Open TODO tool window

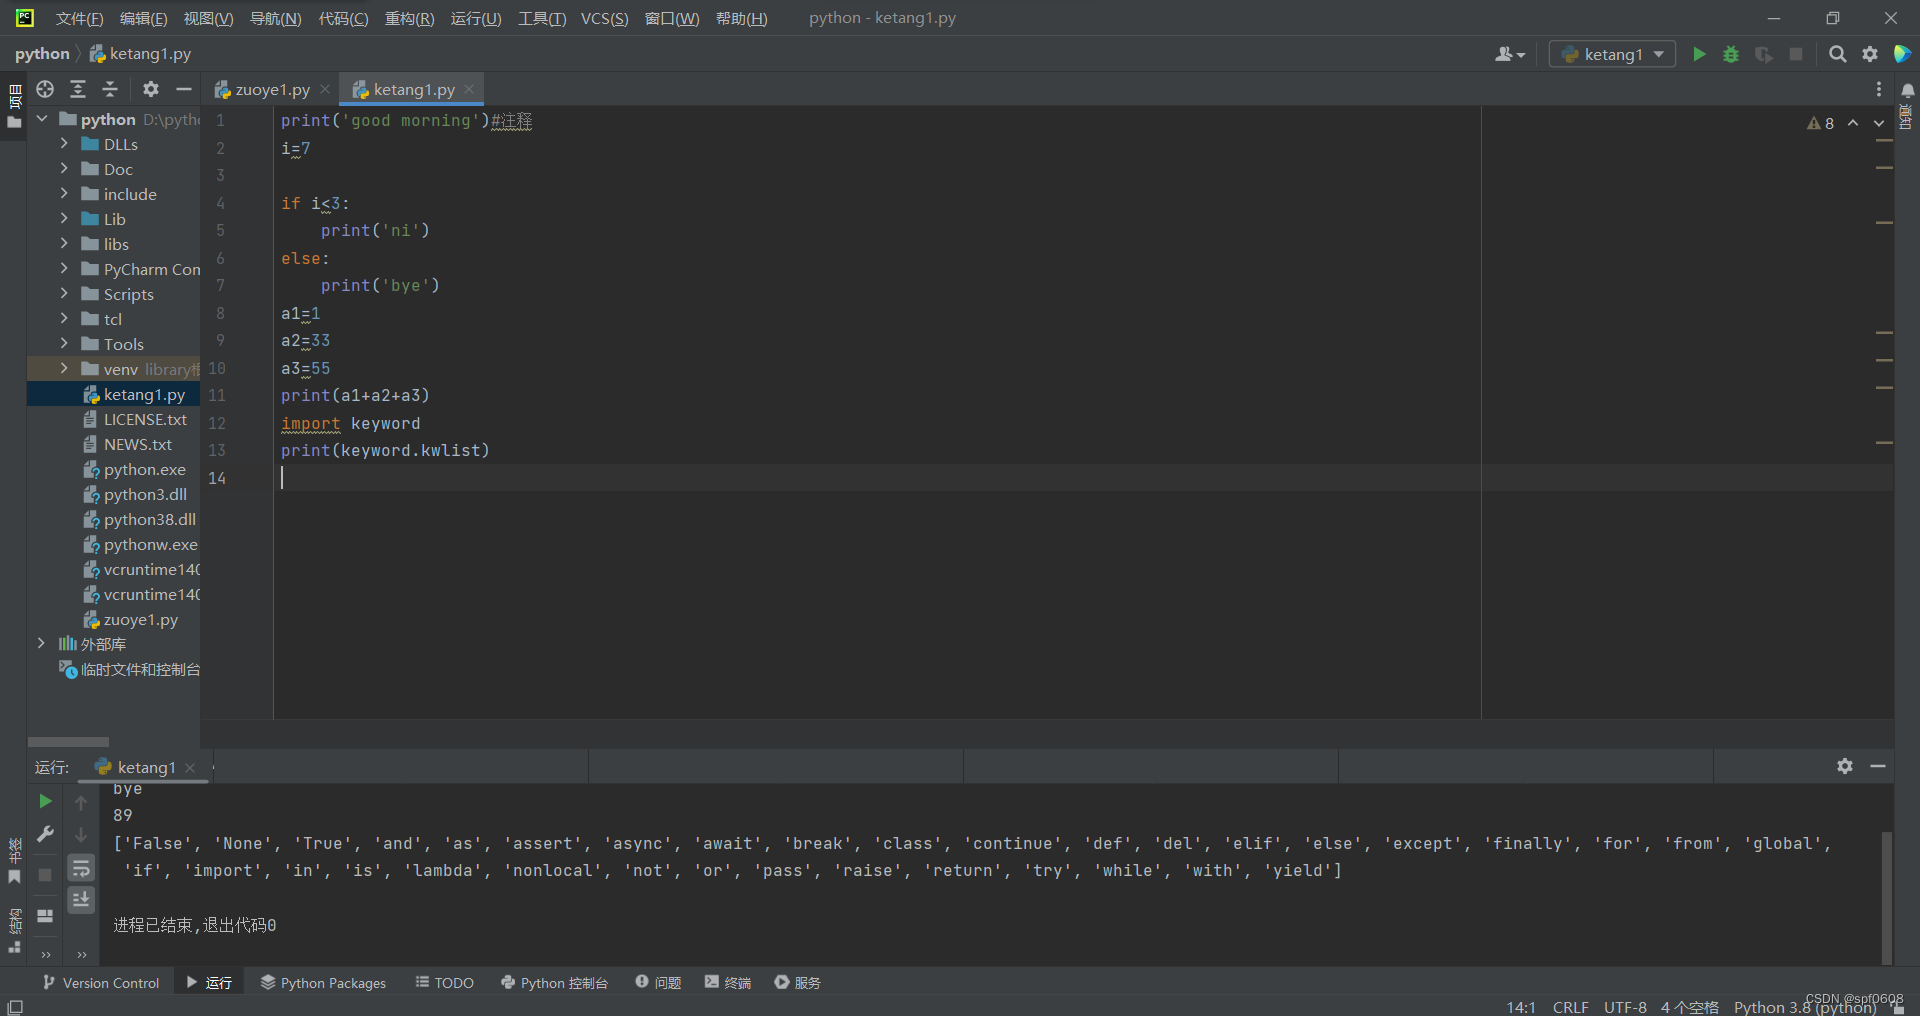pos(444,983)
